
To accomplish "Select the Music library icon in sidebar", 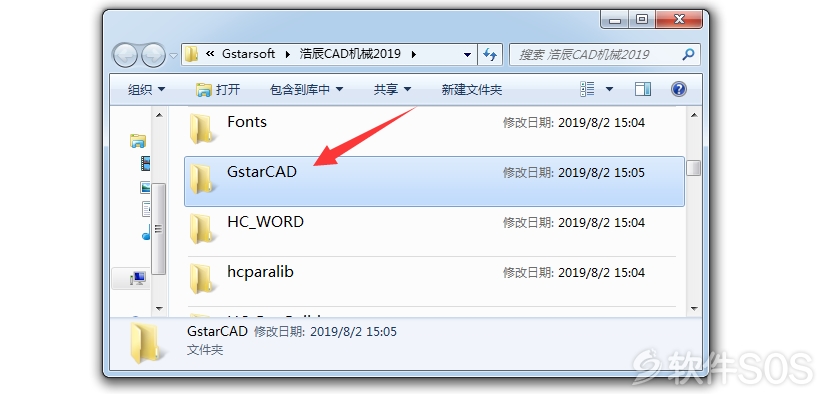I will click(x=147, y=233).
